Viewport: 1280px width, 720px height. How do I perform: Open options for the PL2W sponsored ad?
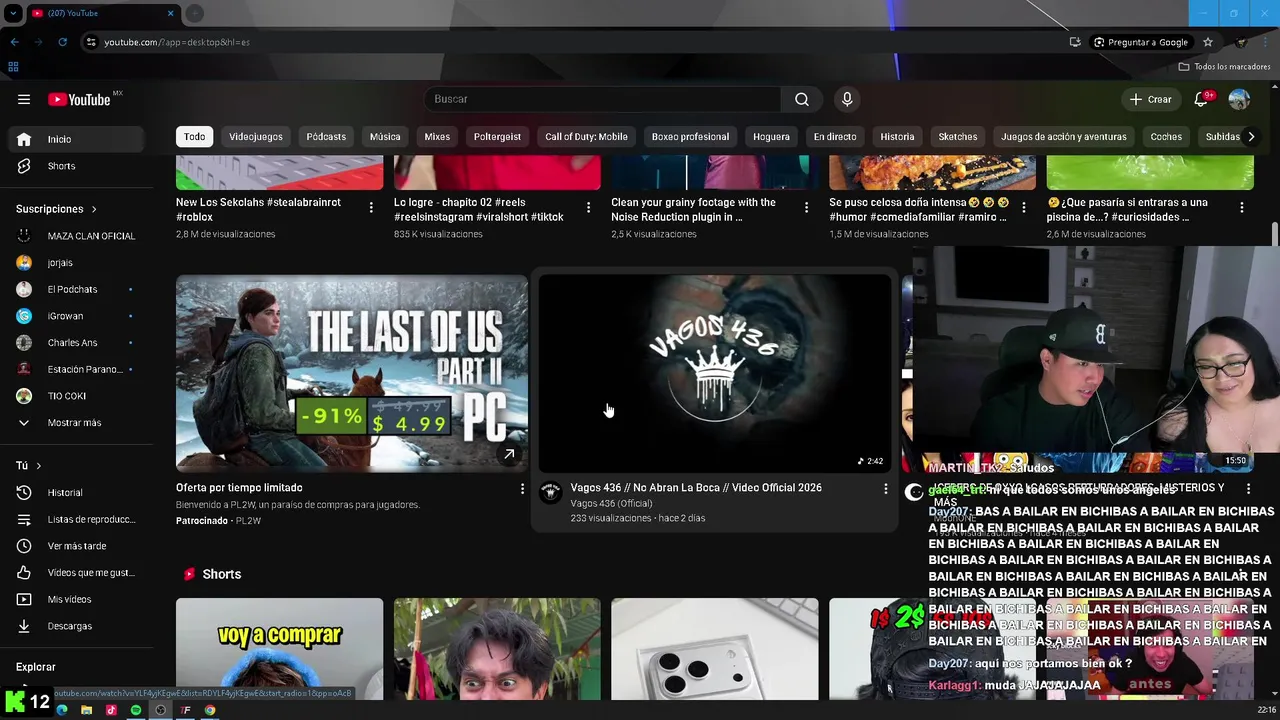pyautogui.click(x=521, y=489)
